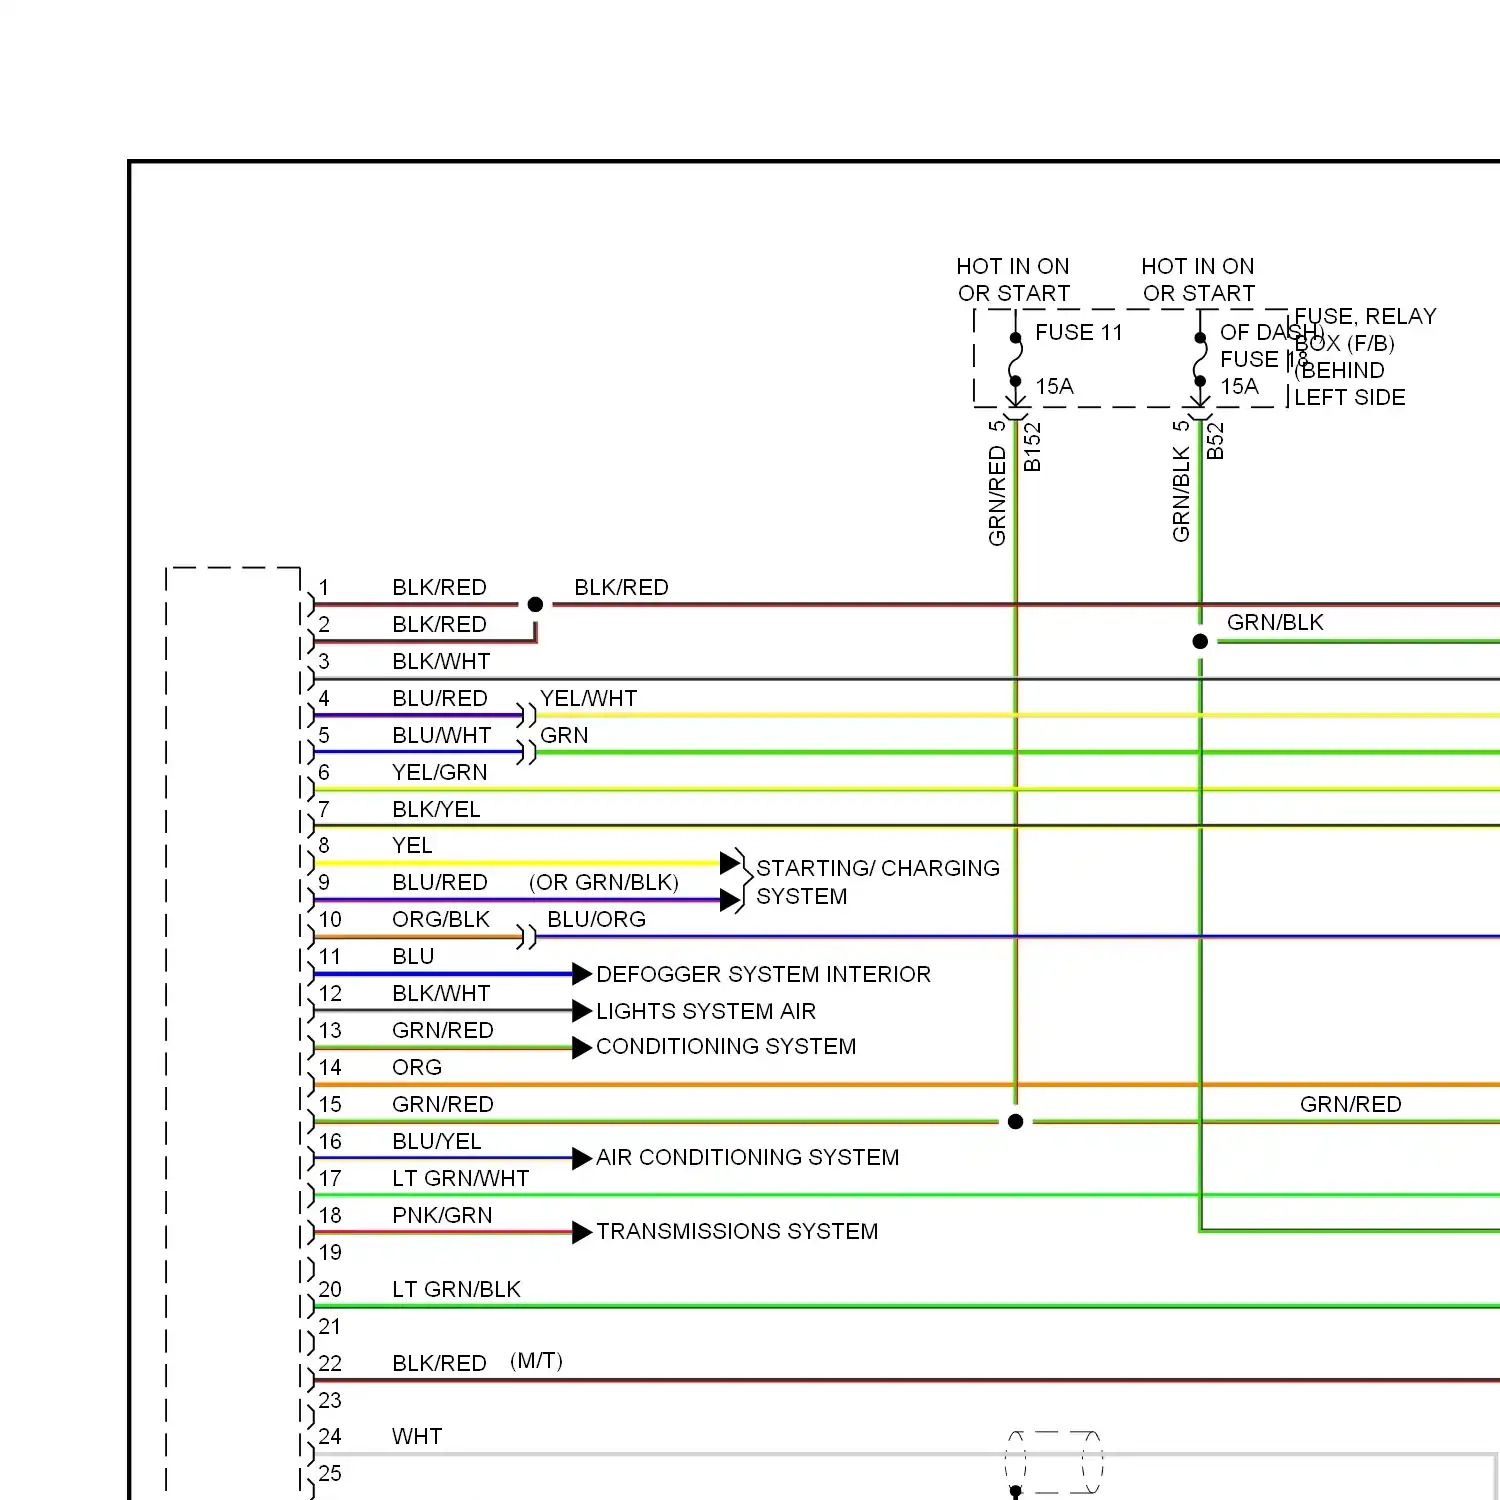The width and height of the screenshot is (1500, 1500).
Task: Select the (OR GRN/BLK) note
Action: click(604, 882)
